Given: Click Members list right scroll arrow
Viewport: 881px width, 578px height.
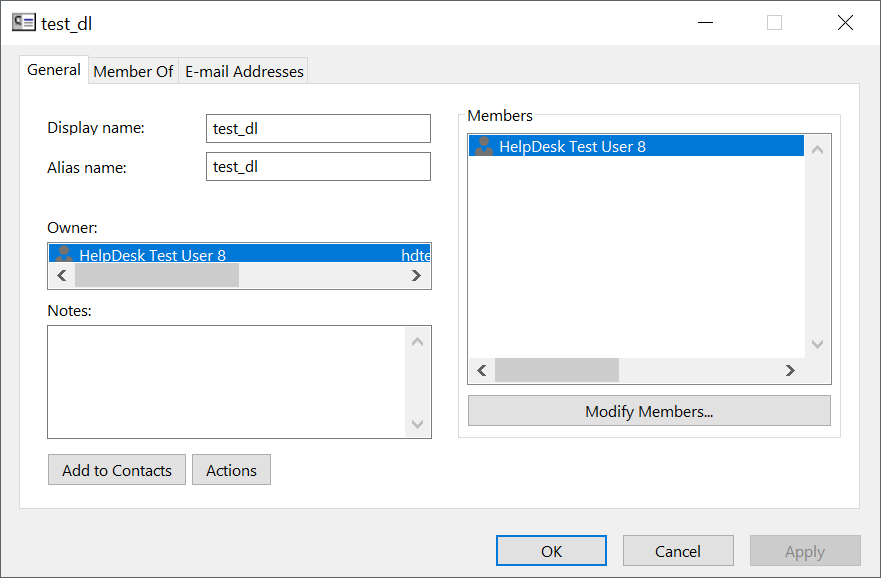Looking at the screenshot, I should tap(791, 370).
